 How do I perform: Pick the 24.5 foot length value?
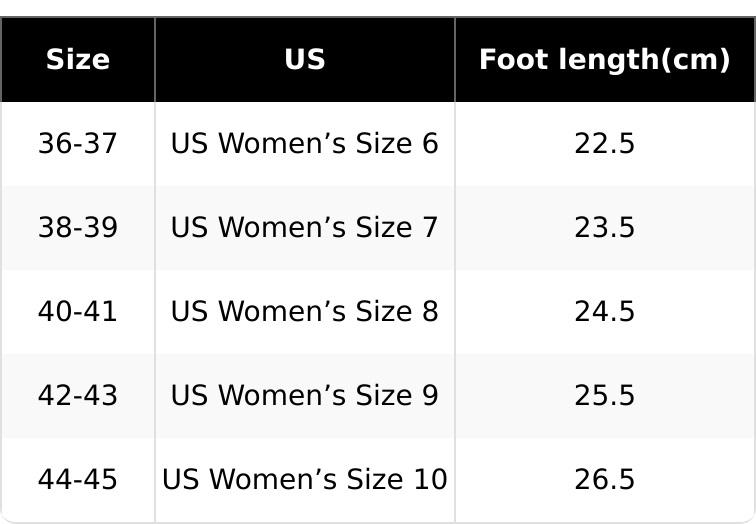click(x=604, y=312)
